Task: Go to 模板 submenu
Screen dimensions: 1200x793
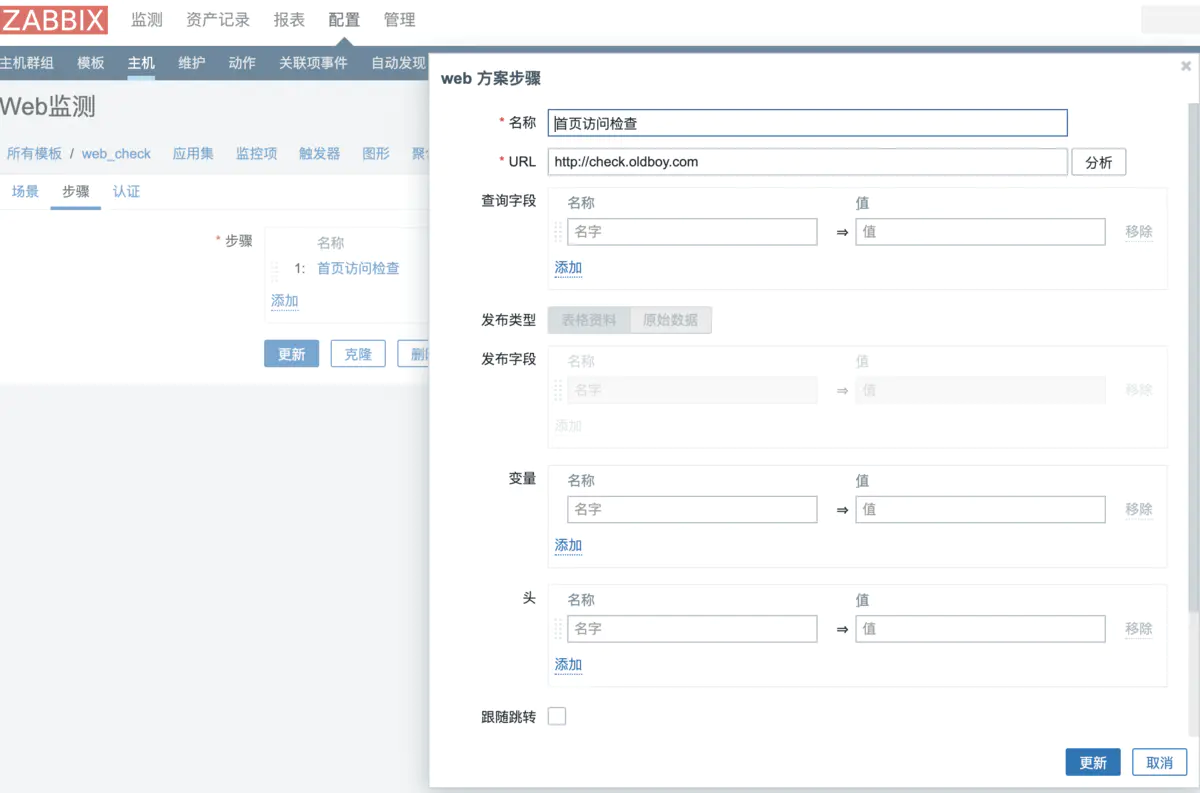Action: [x=91, y=62]
